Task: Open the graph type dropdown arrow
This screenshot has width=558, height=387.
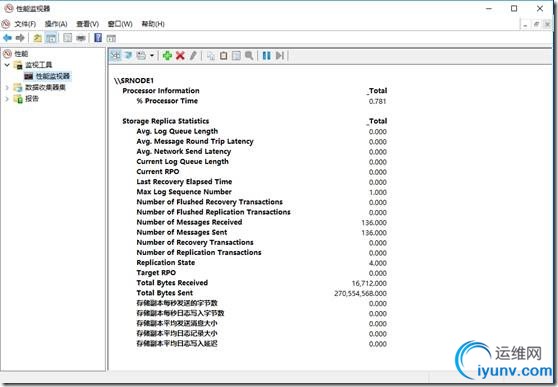Action: [x=152, y=56]
